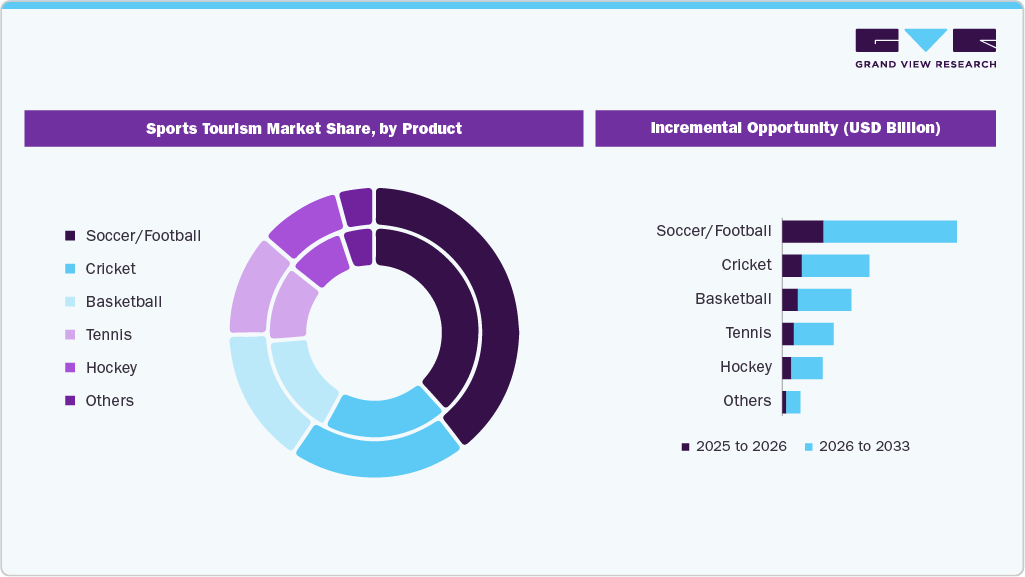
Task: Click the longest light blue opportunity bar
Action: pos(890,230)
